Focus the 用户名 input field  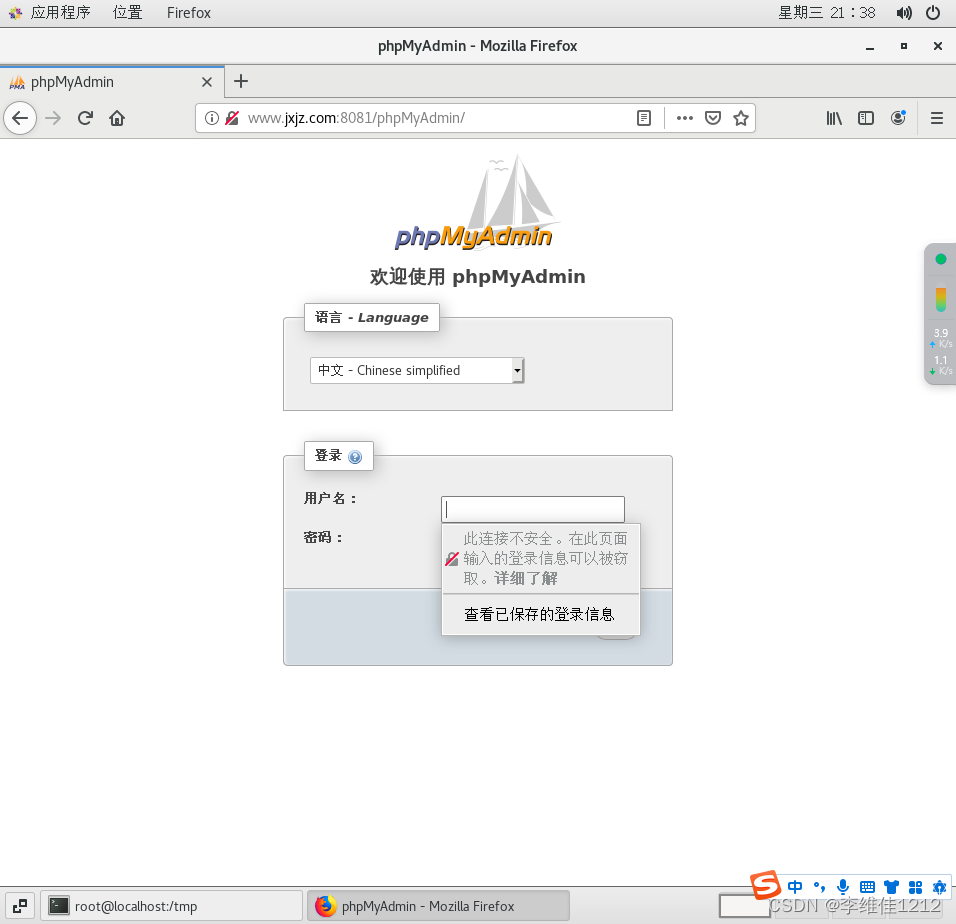(533, 509)
